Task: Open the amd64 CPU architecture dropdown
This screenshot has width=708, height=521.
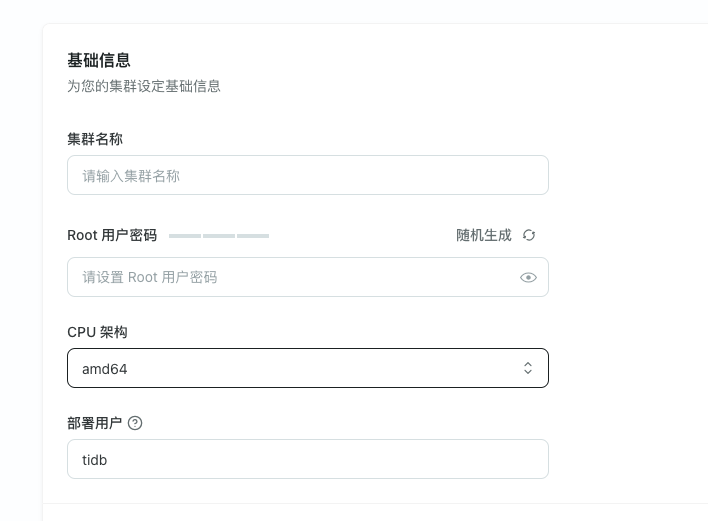Action: (307, 368)
